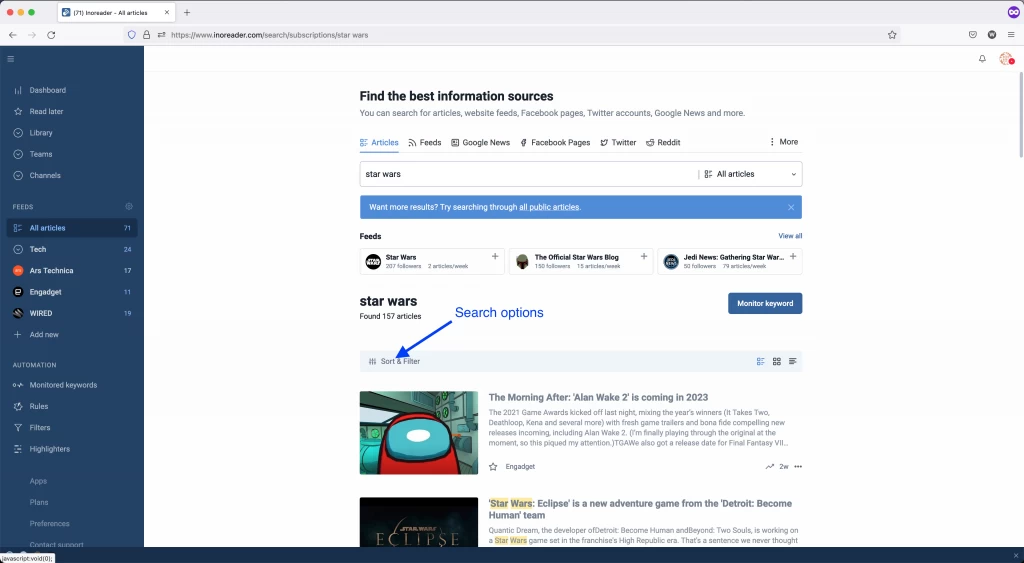Open notifications bell icon
1024x563 pixels.
(x=982, y=59)
